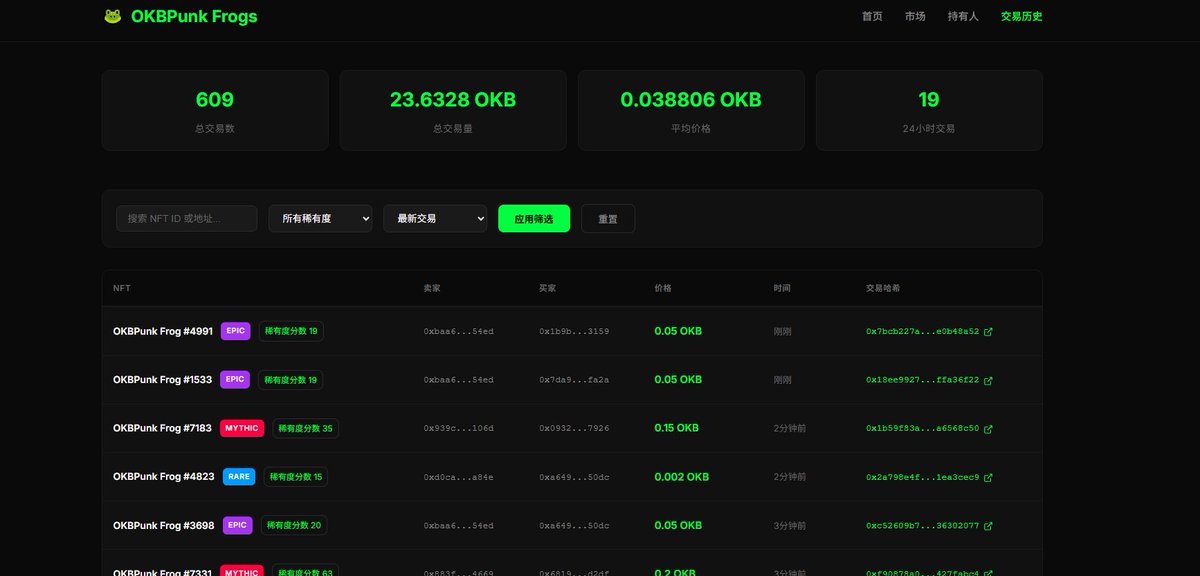The width and height of the screenshot is (1200, 576).
Task: Click 稀有度分数 20 tag on Frog #3698
Action: [x=293, y=525]
